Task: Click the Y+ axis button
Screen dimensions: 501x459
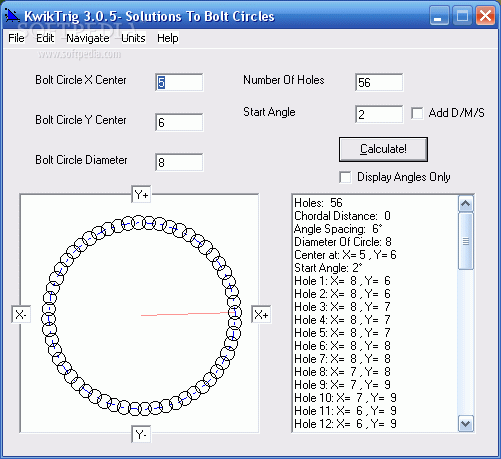Action: coord(141,194)
